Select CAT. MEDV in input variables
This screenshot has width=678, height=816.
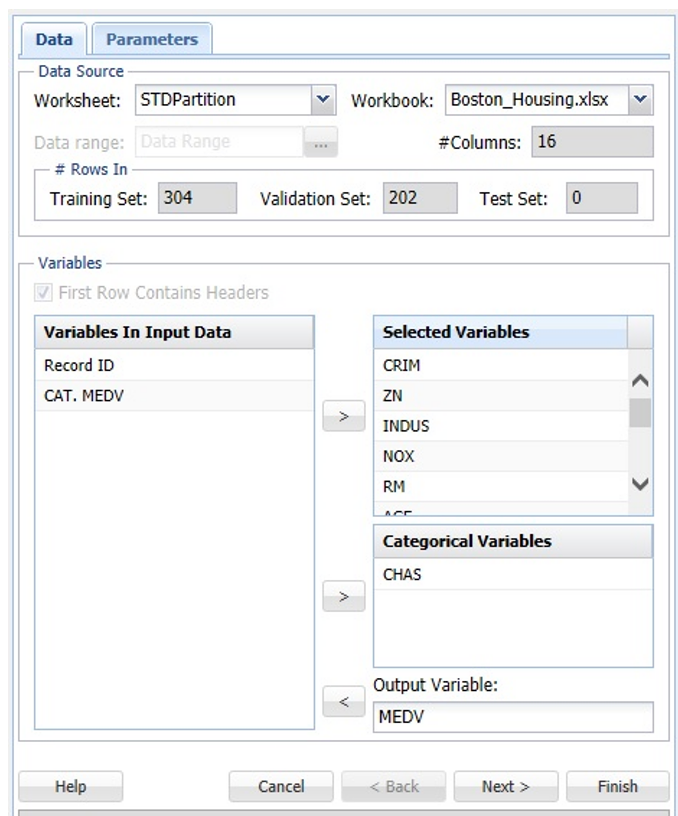pos(84,396)
